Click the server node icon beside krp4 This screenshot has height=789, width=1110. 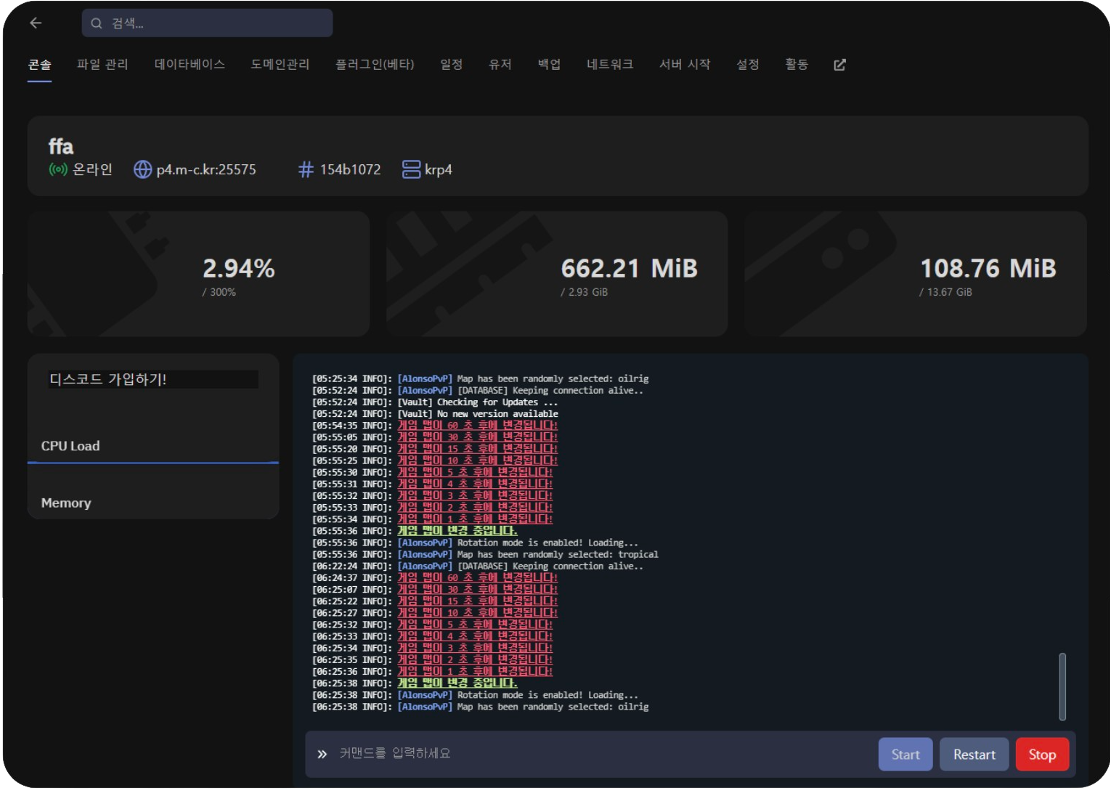click(410, 170)
